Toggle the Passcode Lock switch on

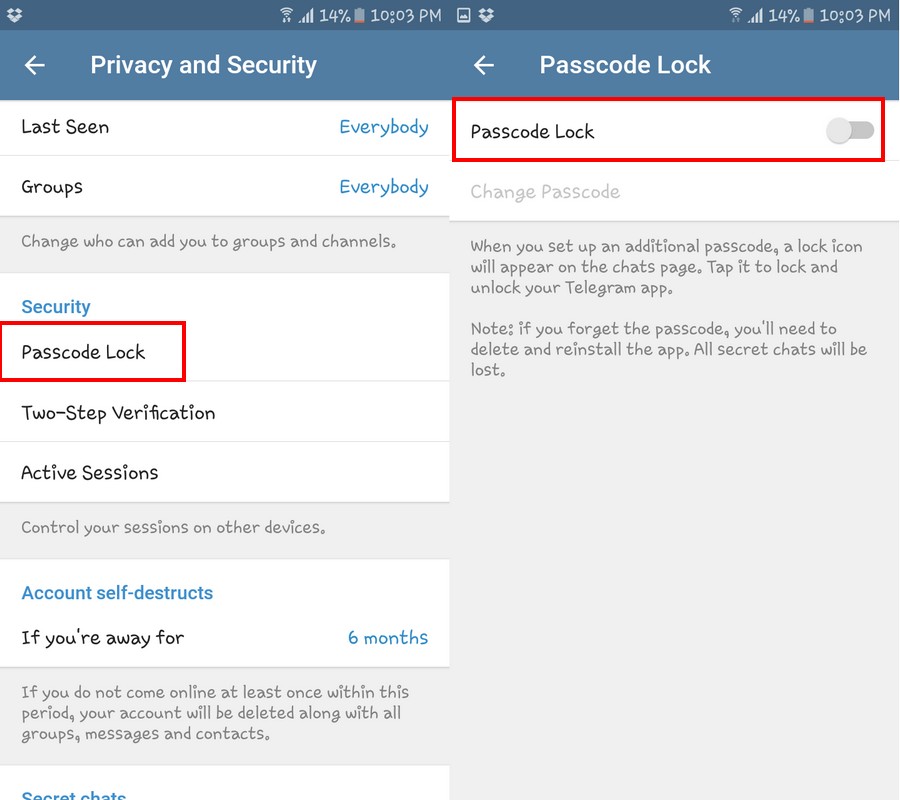point(850,131)
